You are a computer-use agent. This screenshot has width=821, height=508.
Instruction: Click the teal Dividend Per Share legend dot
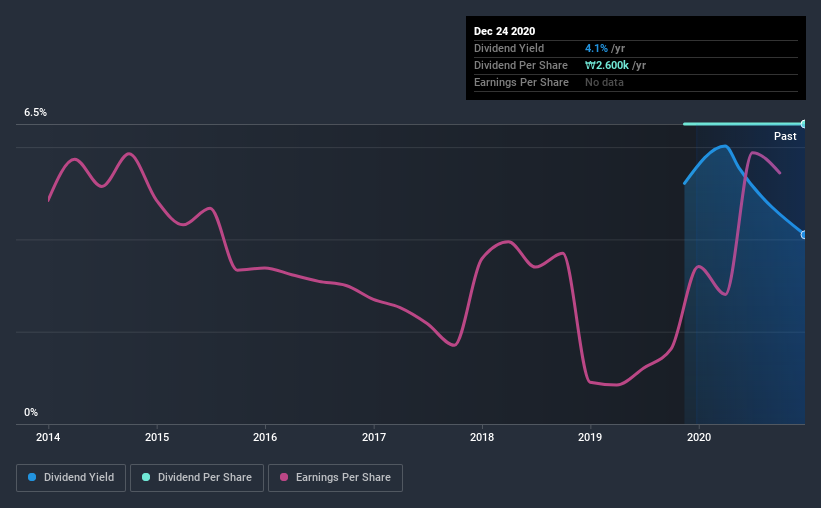tap(146, 477)
